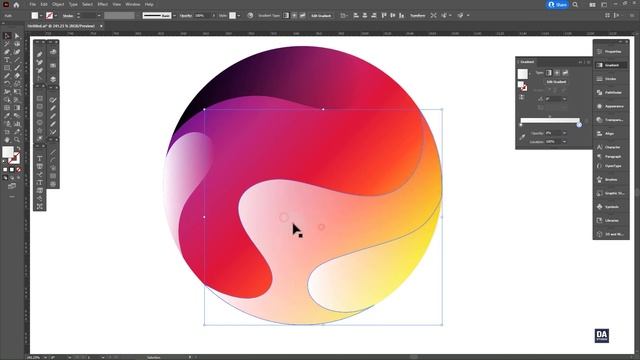Screen dimensions: 640x360
Task: Open the Object menu
Action: [x=58, y=4]
